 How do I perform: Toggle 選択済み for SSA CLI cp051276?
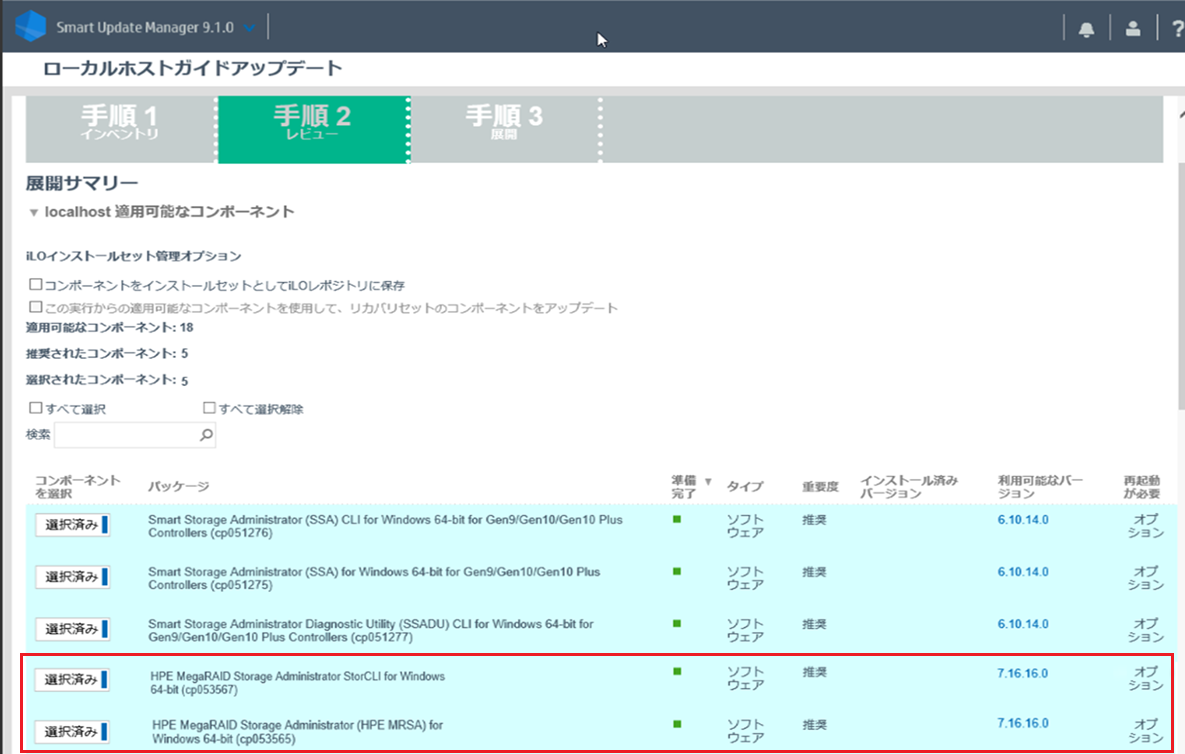point(73,524)
